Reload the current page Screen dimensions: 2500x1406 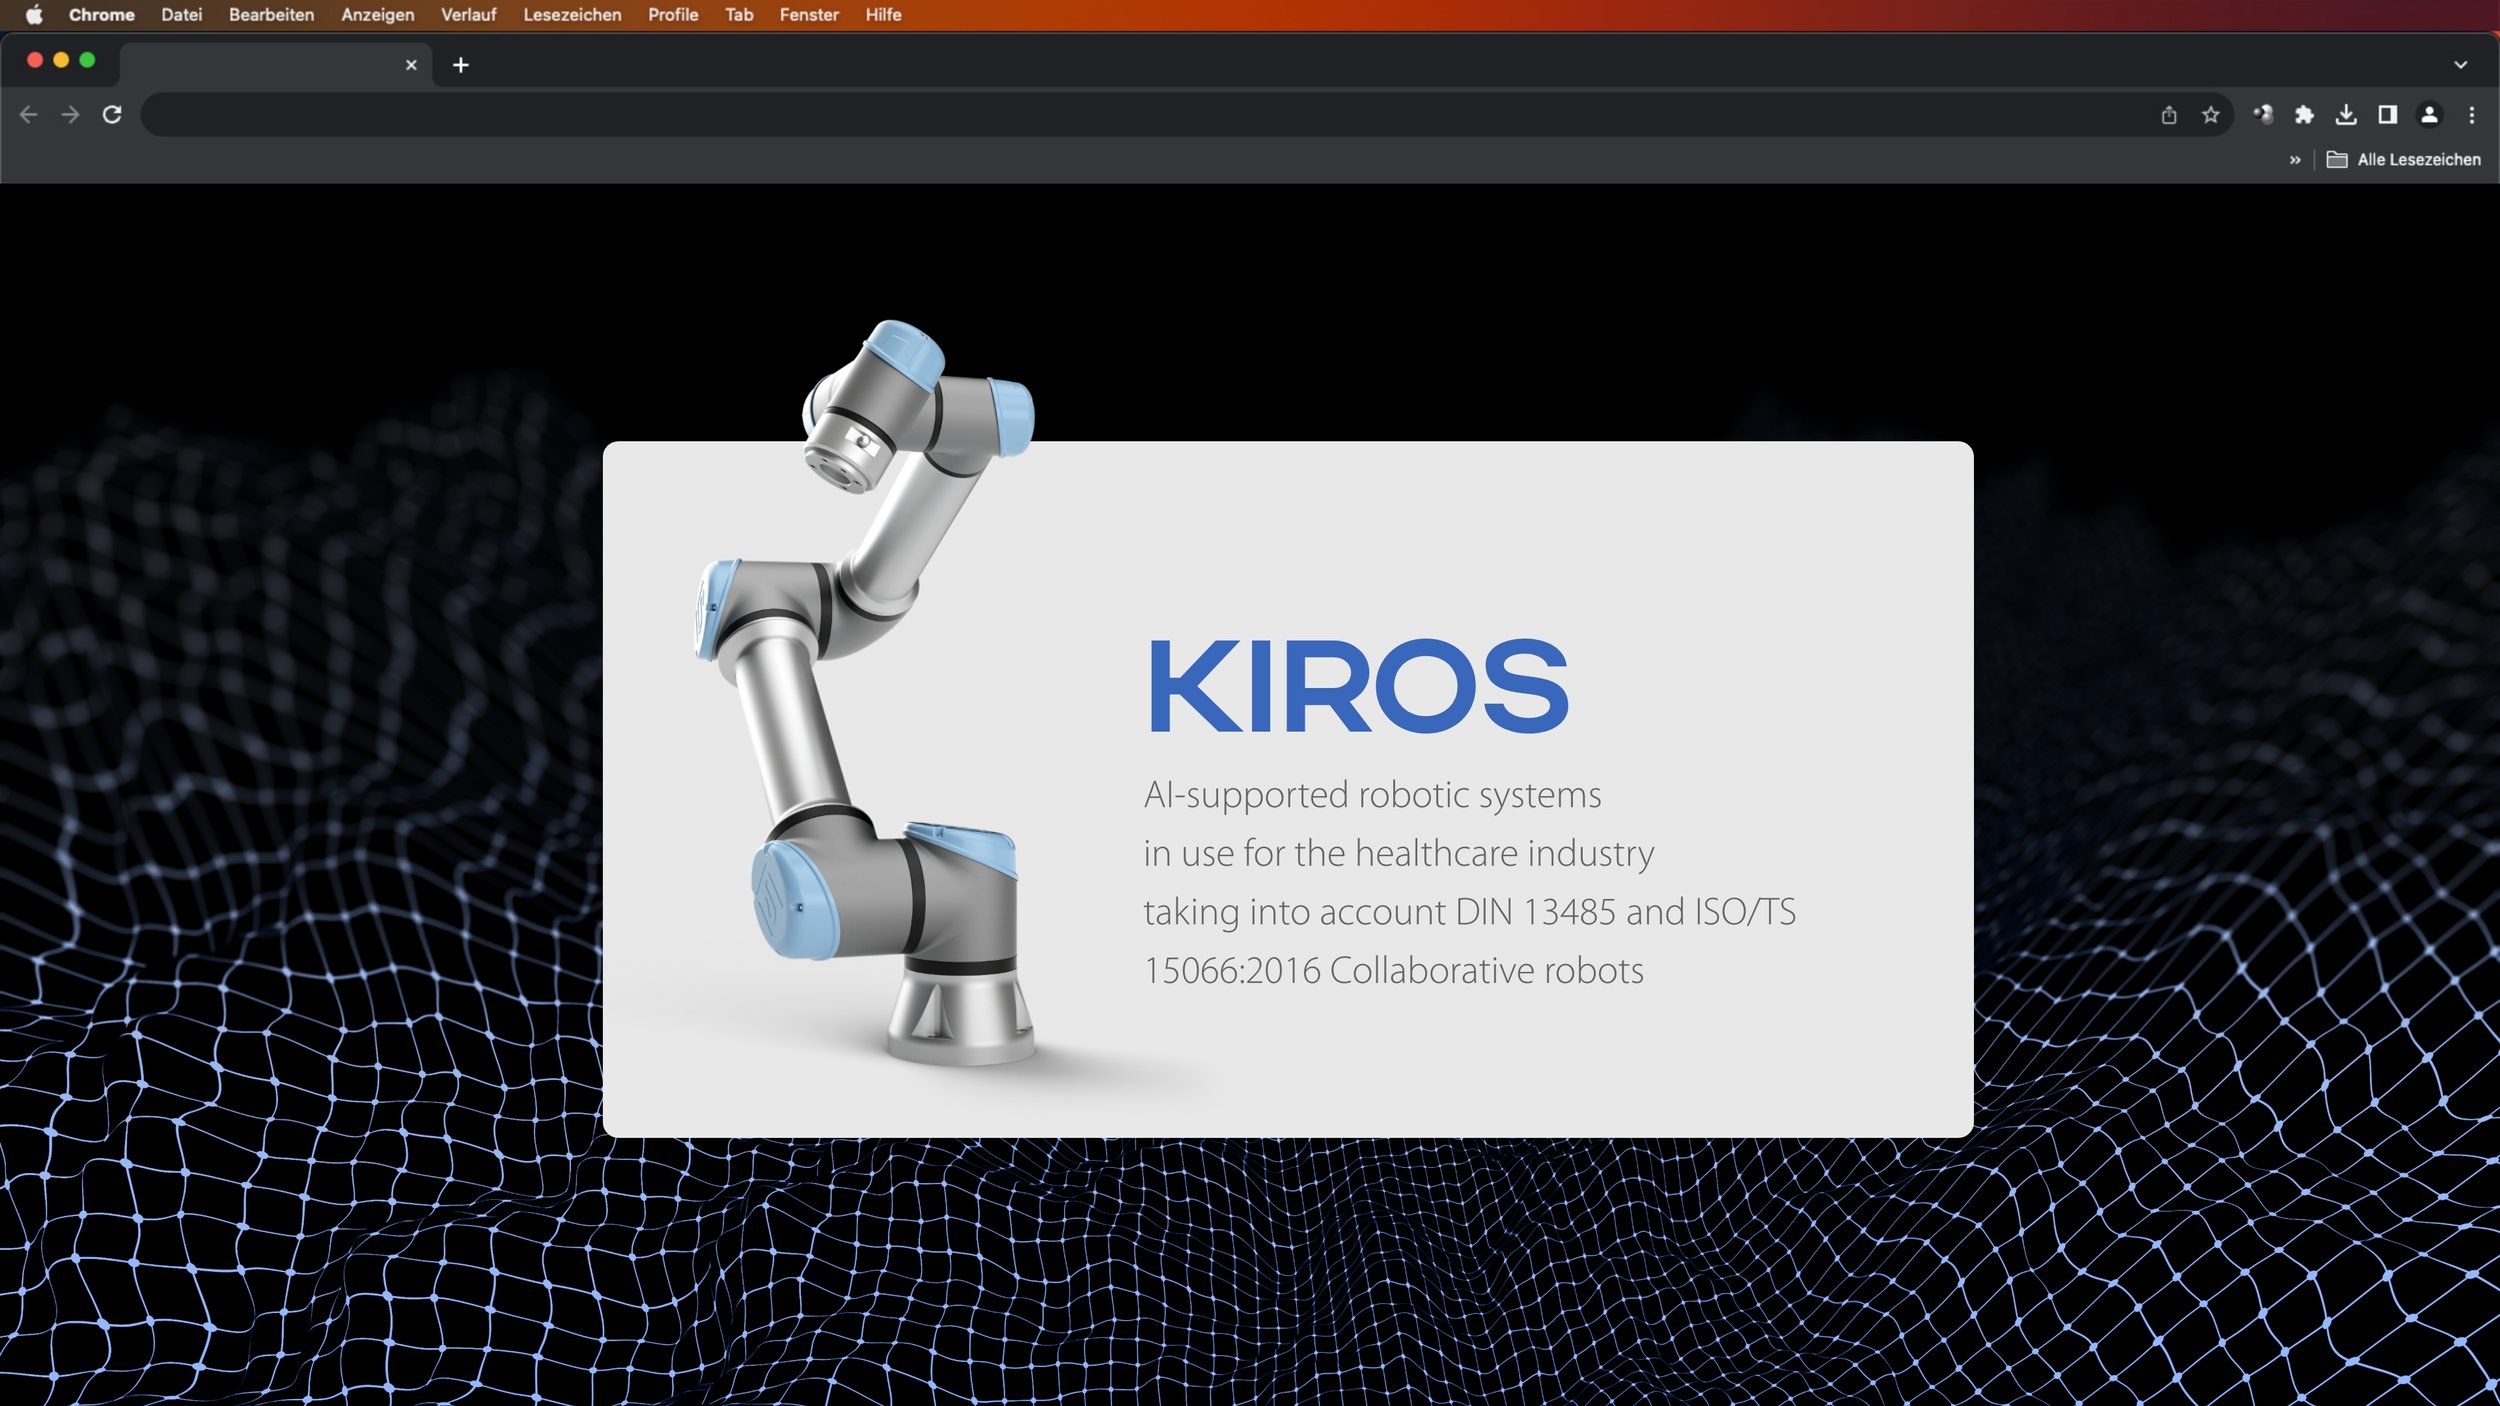point(112,115)
